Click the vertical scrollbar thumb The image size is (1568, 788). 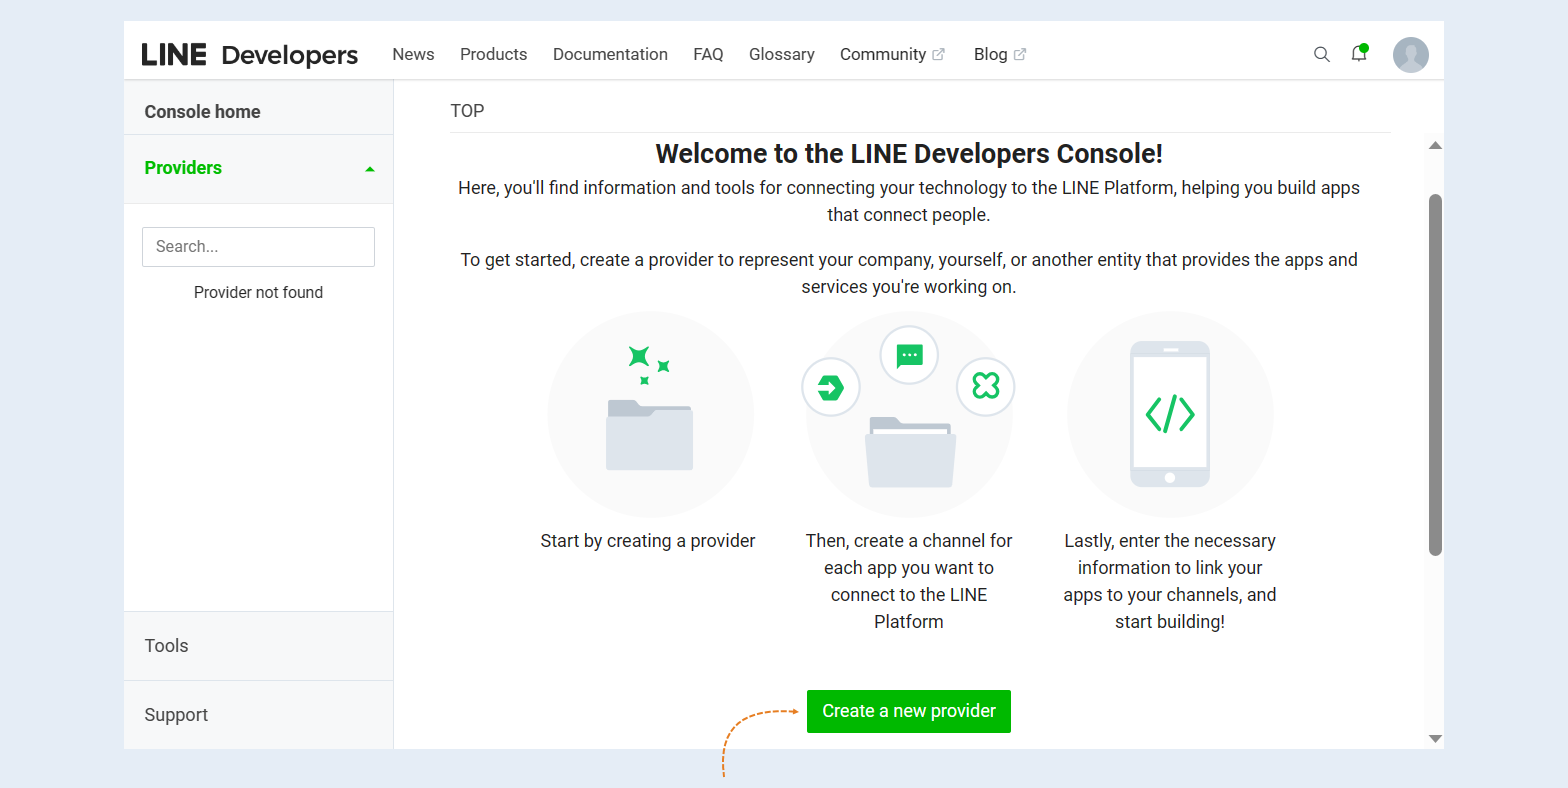click(x=1436, y=375)
